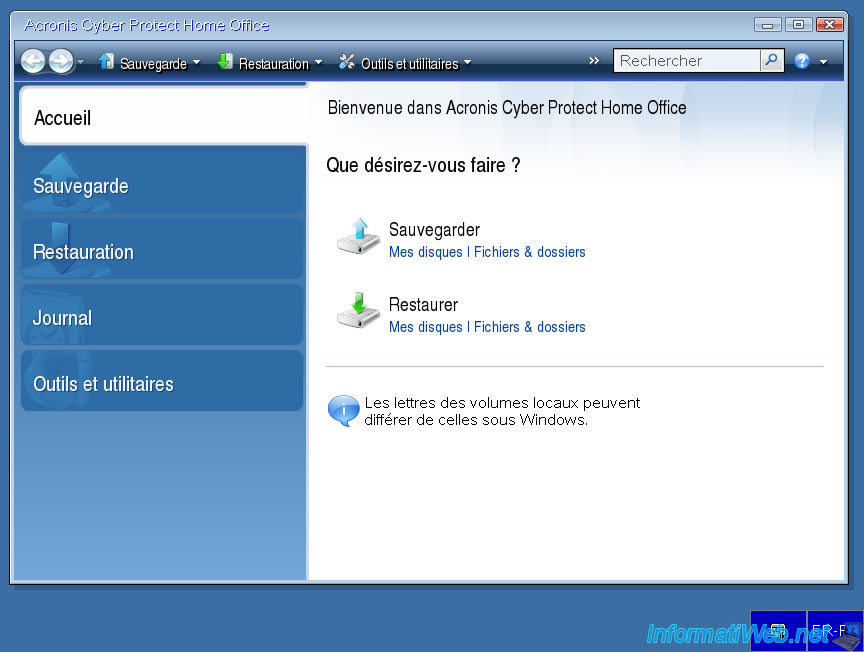The width and height of the screenshot is (864, 652).
Task: Click Mes disques link under Sauvegarder
Action: pos(425,252)
